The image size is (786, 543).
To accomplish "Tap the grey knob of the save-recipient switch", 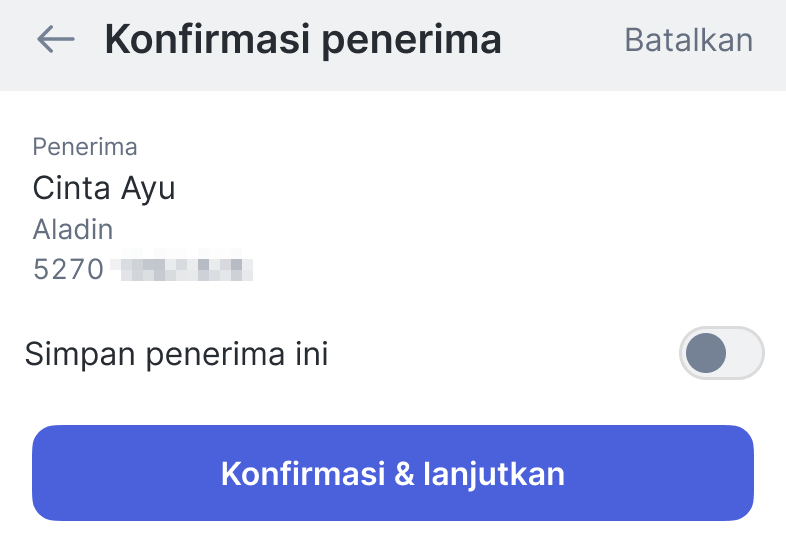I will 705,353.
